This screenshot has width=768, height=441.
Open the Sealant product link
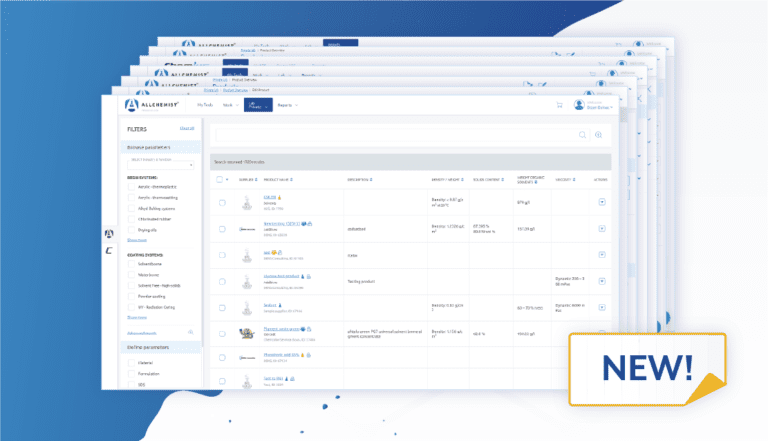click(x=270, y=305)
